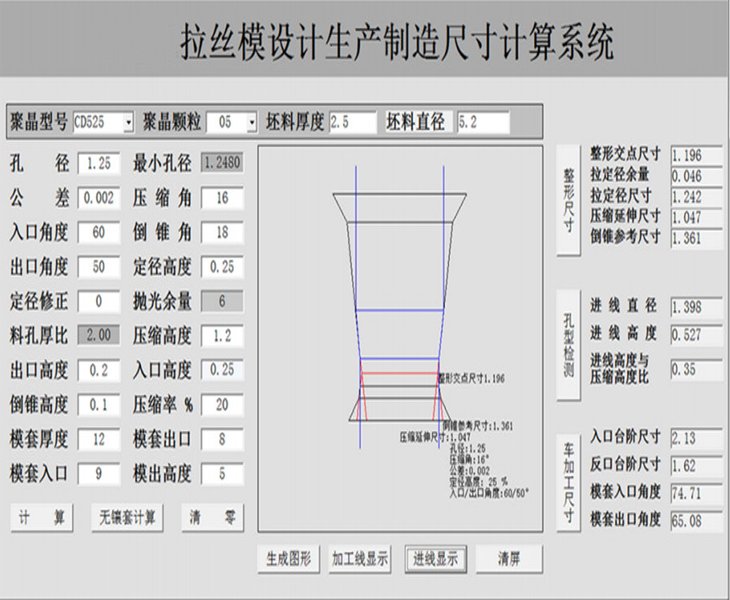Click the 进线直径 output showing 1.398
This screenshot has width=730, height=600.
pyautogui.click(x=696, y=307)
